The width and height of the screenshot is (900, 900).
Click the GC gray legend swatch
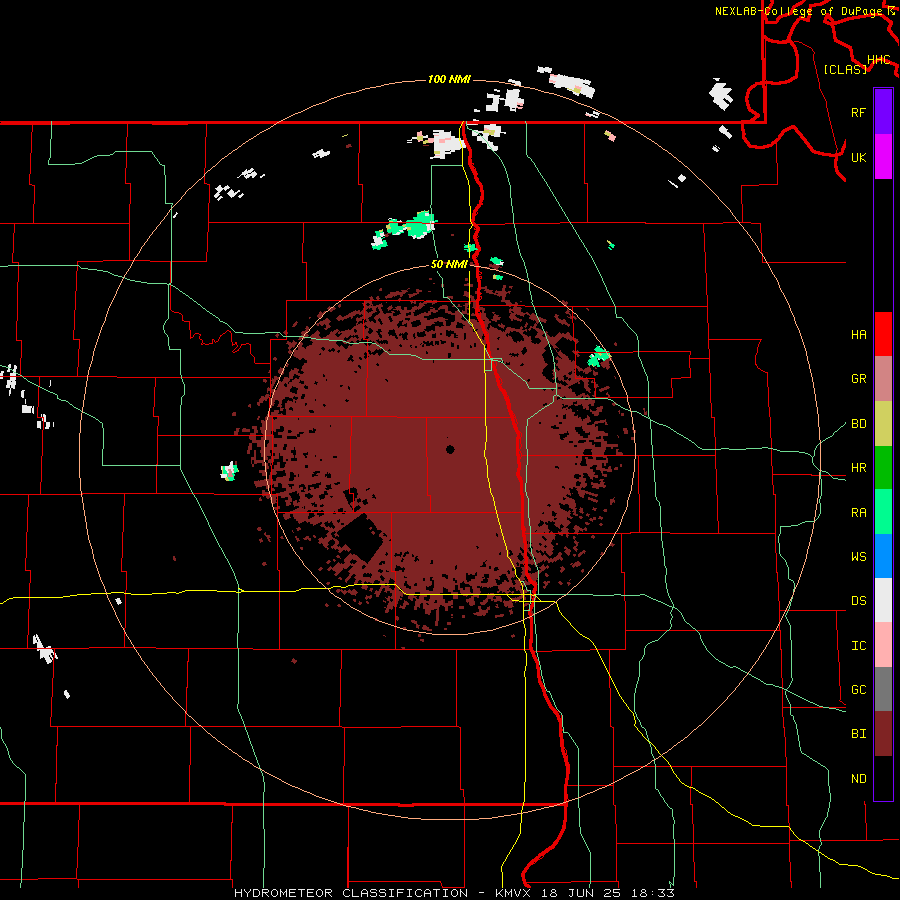[883, 689]
